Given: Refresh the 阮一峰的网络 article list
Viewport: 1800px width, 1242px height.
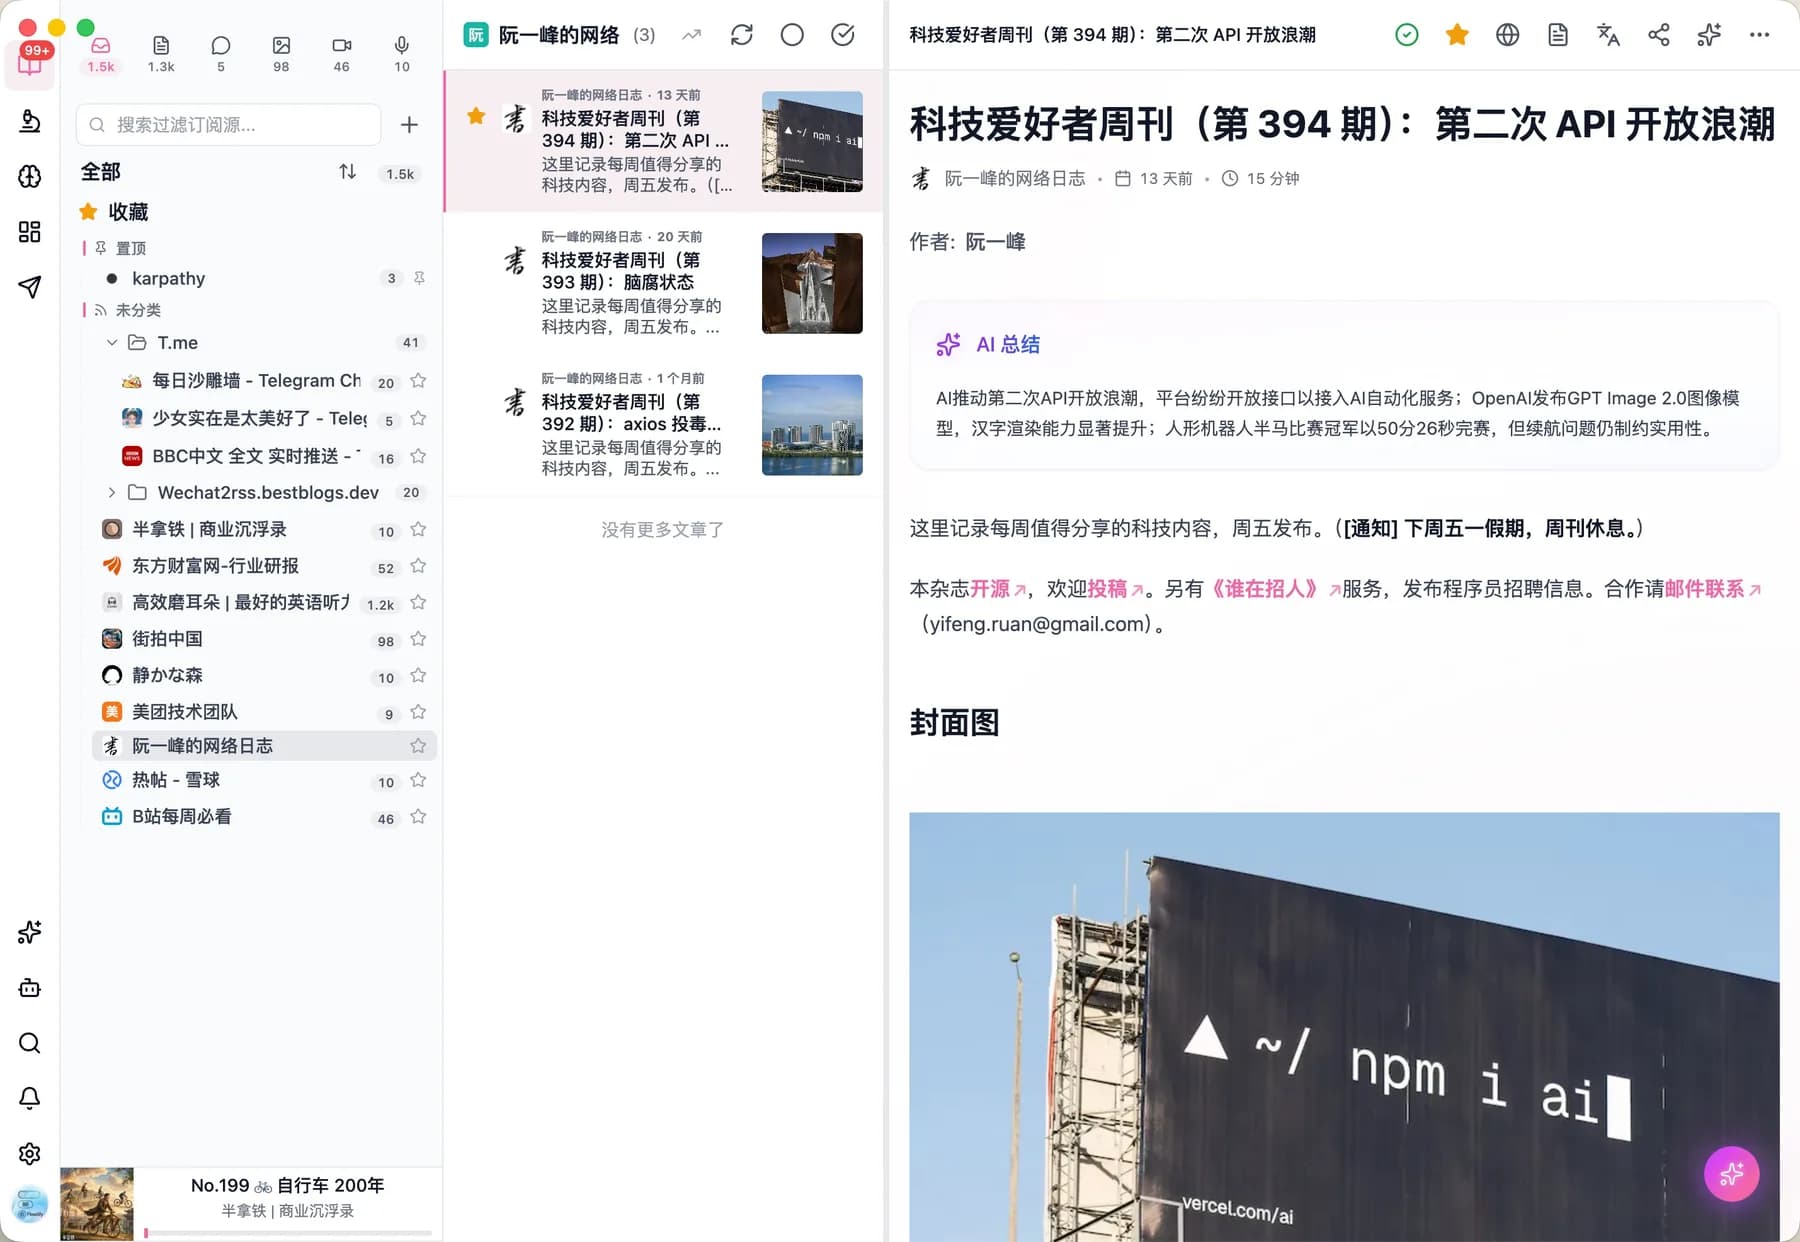Looking at the screenshot, I should pyautogui.click(x=742, y=35).
